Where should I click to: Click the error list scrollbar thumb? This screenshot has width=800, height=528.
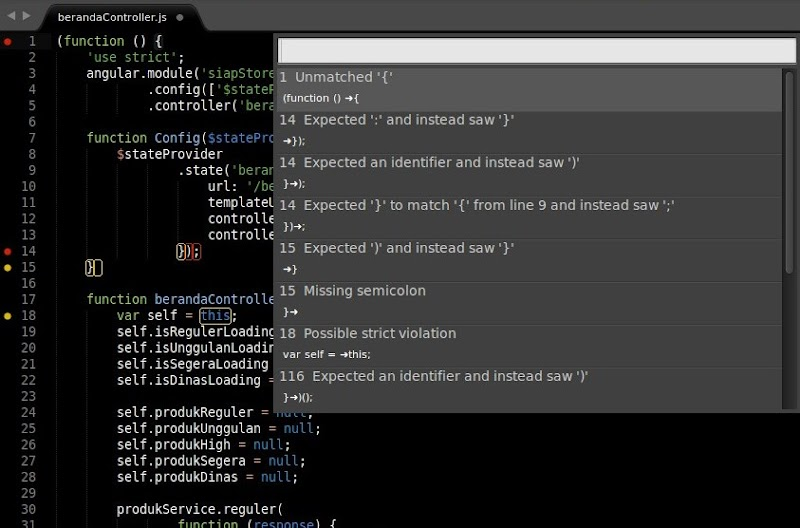tap(789, 172)
